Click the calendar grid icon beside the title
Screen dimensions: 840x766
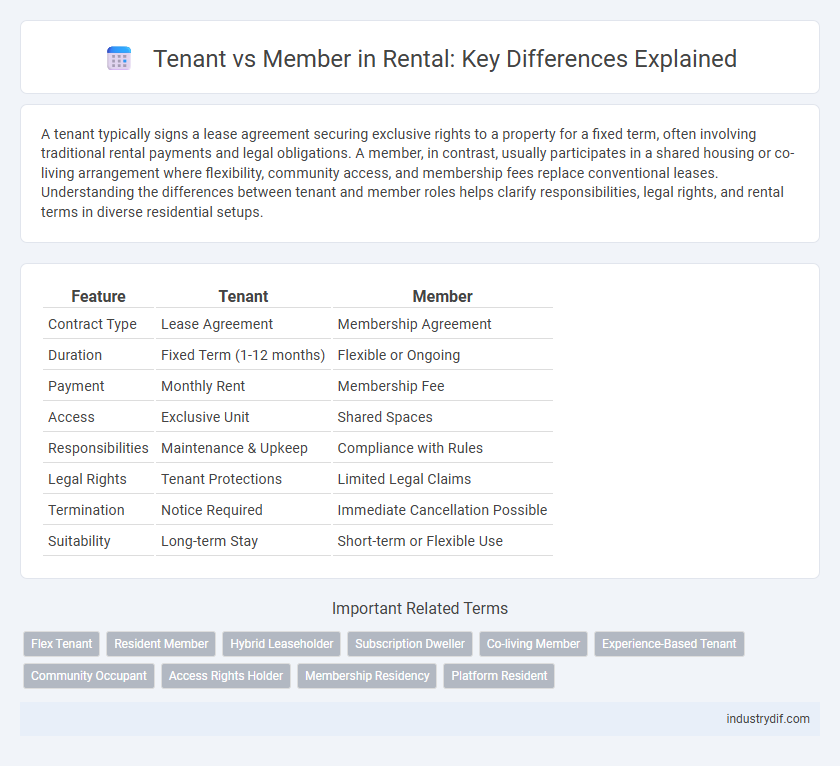[x=119, y=58]
